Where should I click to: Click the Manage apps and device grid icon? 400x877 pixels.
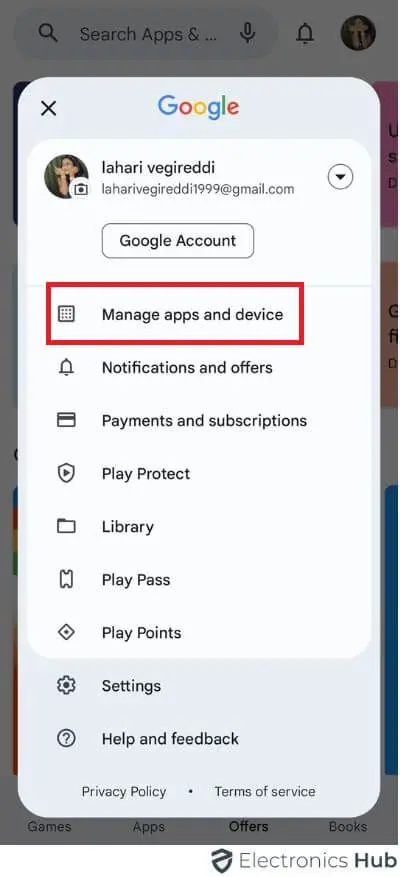click(x=66, y=314)
